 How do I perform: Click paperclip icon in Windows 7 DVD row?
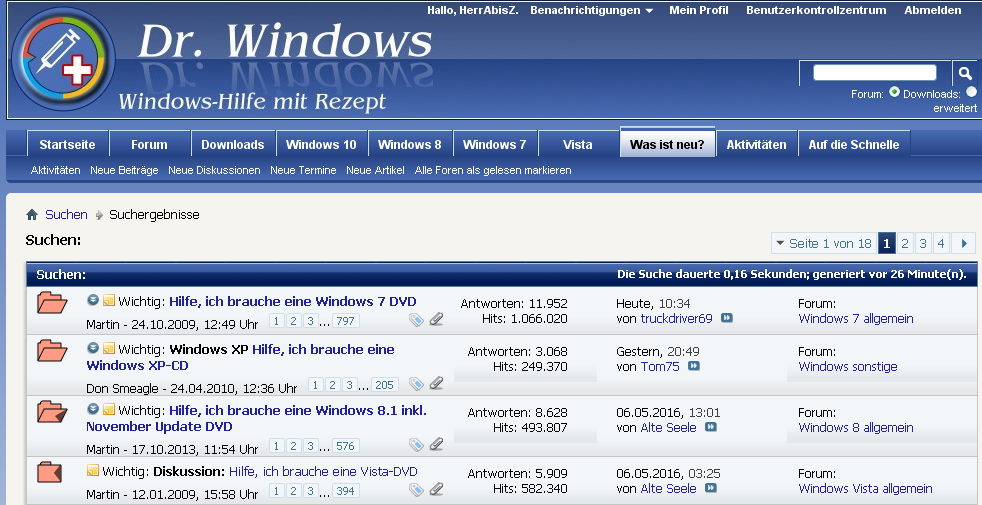click(x=437, y=320)
